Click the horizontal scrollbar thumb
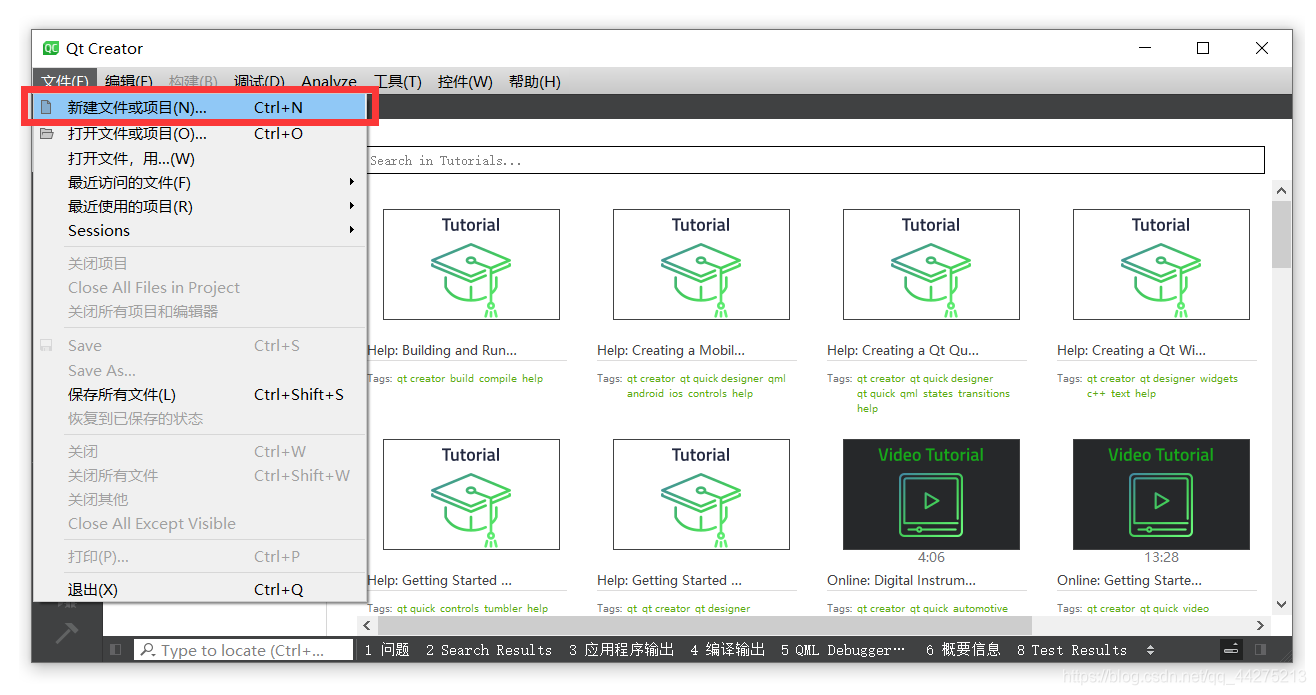The height and width of the screenshot is (695, 1316). click(x=704, y=625)
